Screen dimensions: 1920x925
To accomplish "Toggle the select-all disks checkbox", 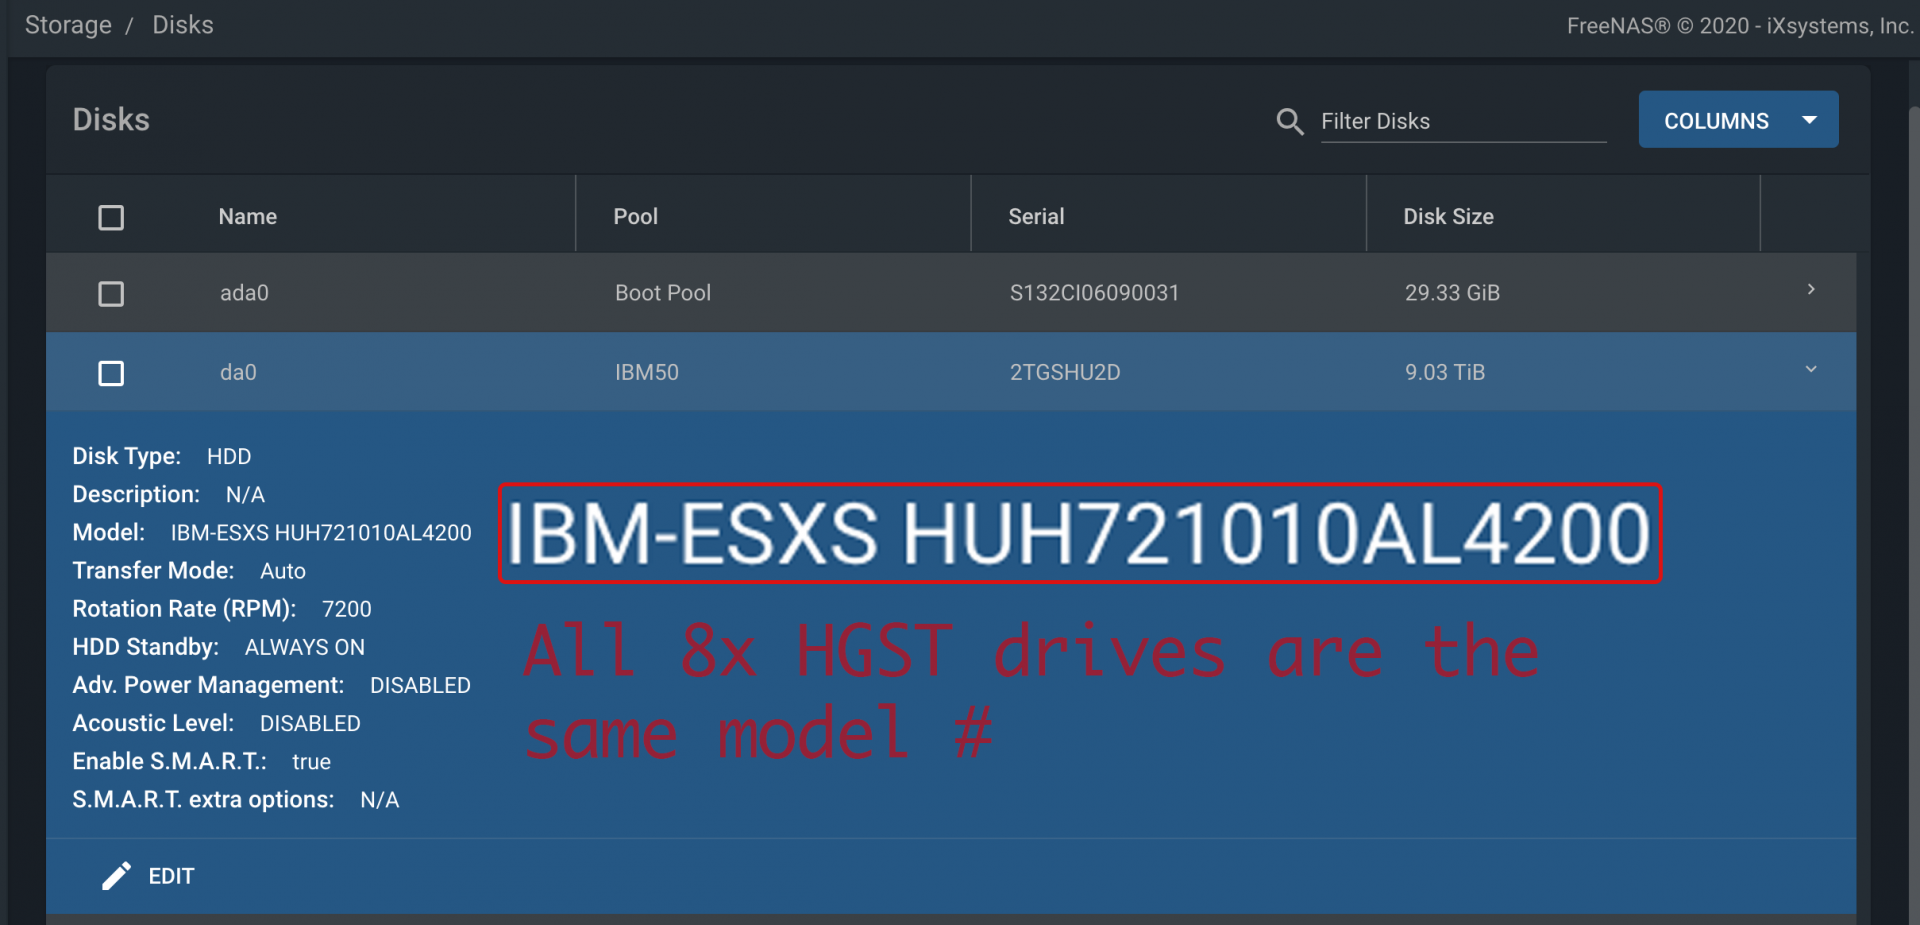I will pyautogui.click(x=111, y=217).
